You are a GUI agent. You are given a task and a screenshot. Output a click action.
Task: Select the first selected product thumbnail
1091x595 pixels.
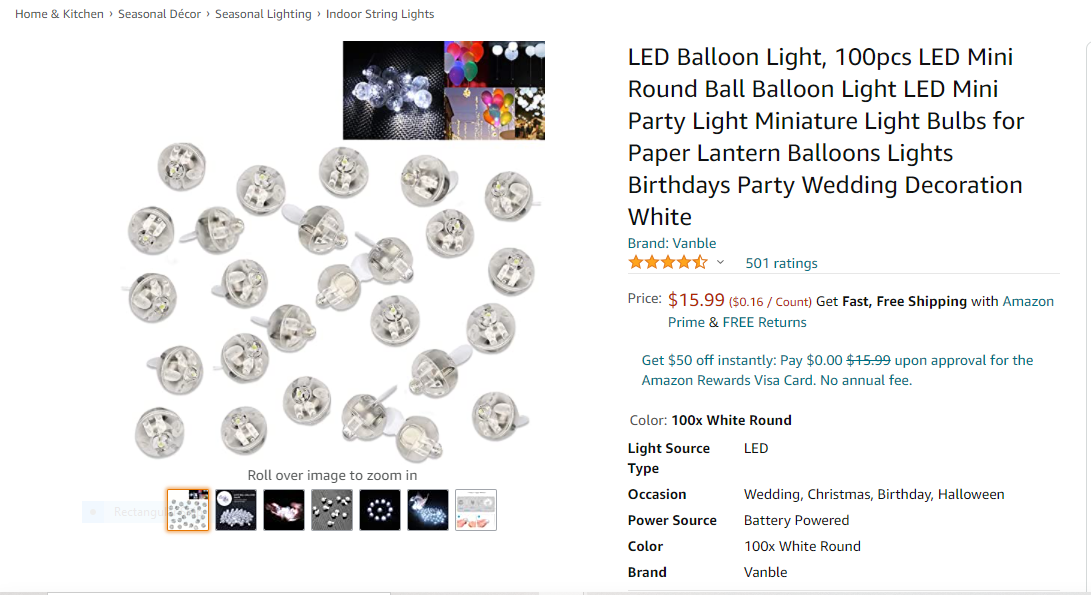[188, 510]
